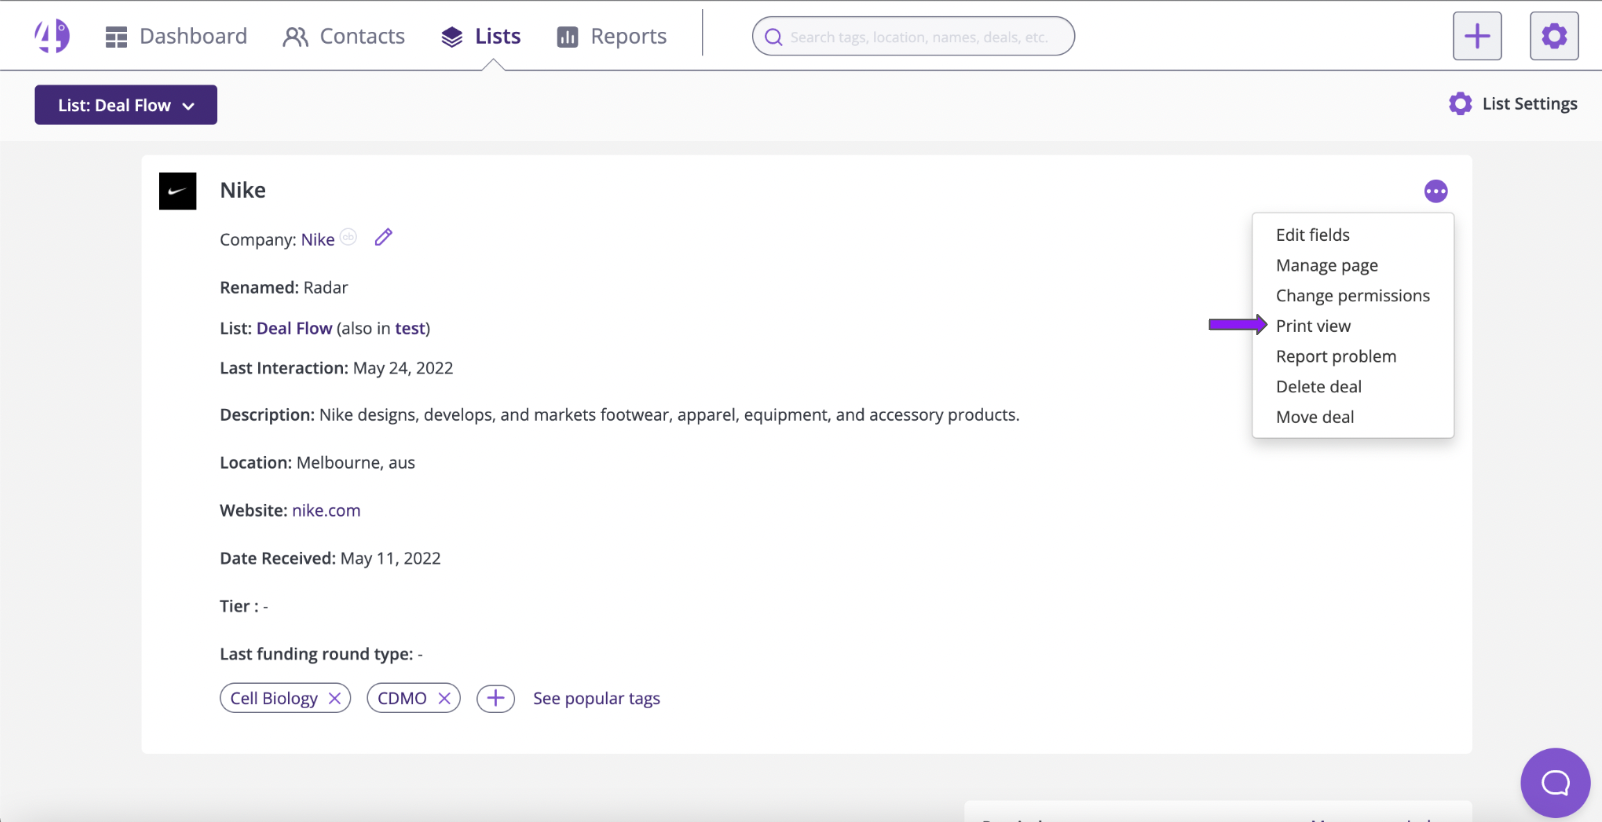Open the Reports section

[x=612, y=37]
